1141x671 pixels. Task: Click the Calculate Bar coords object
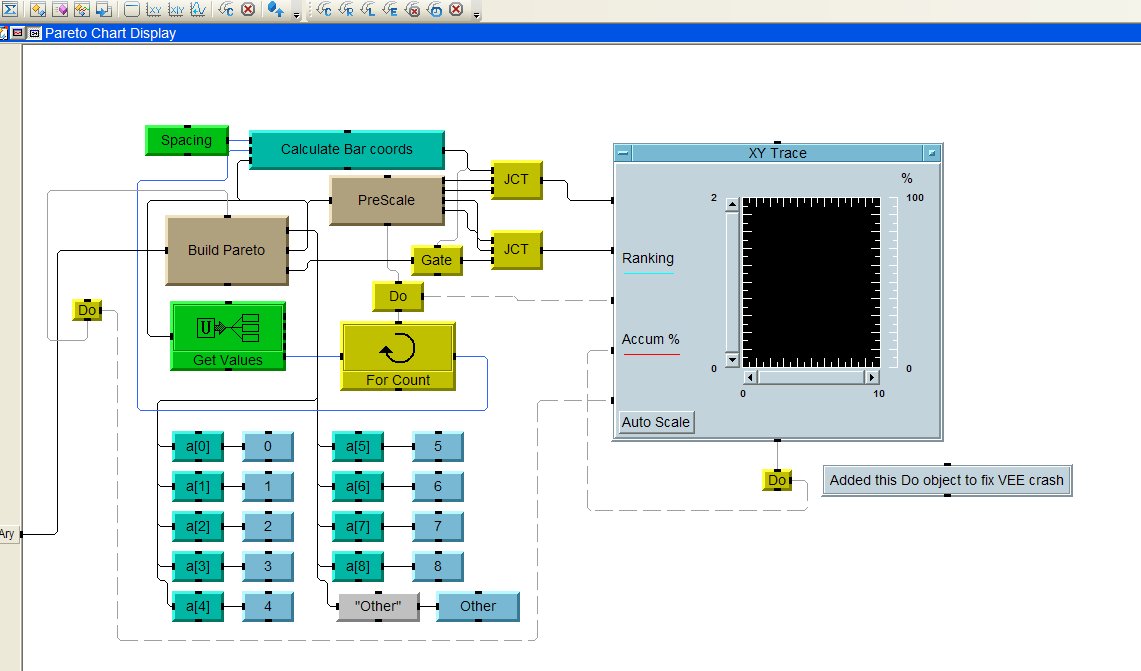pyautogui.click(x=346, y=149)
